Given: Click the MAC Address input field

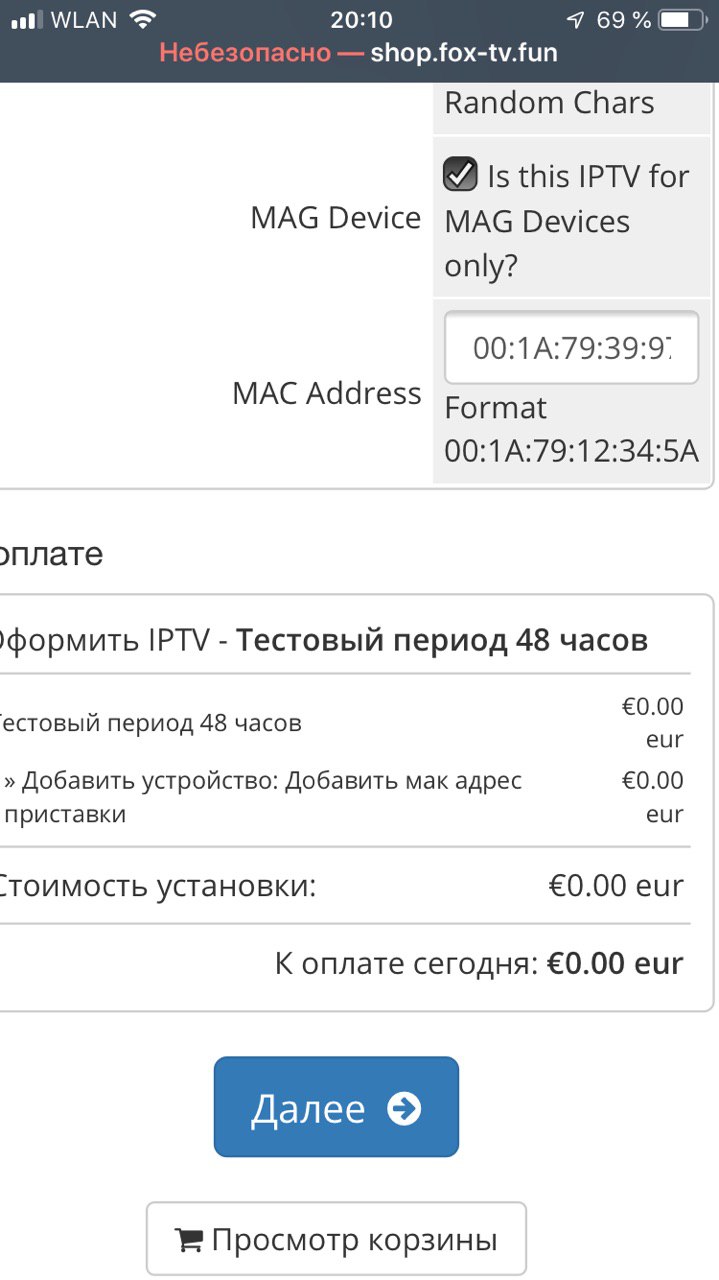Looking at the screenshot, I should [571, 348].
